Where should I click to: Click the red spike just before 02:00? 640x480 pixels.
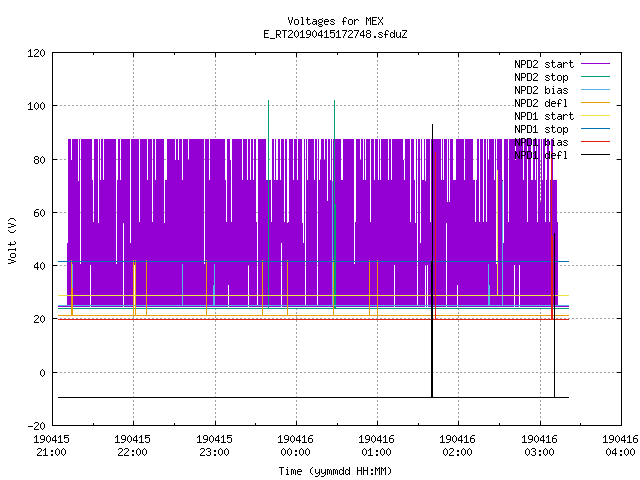(436, 235)
